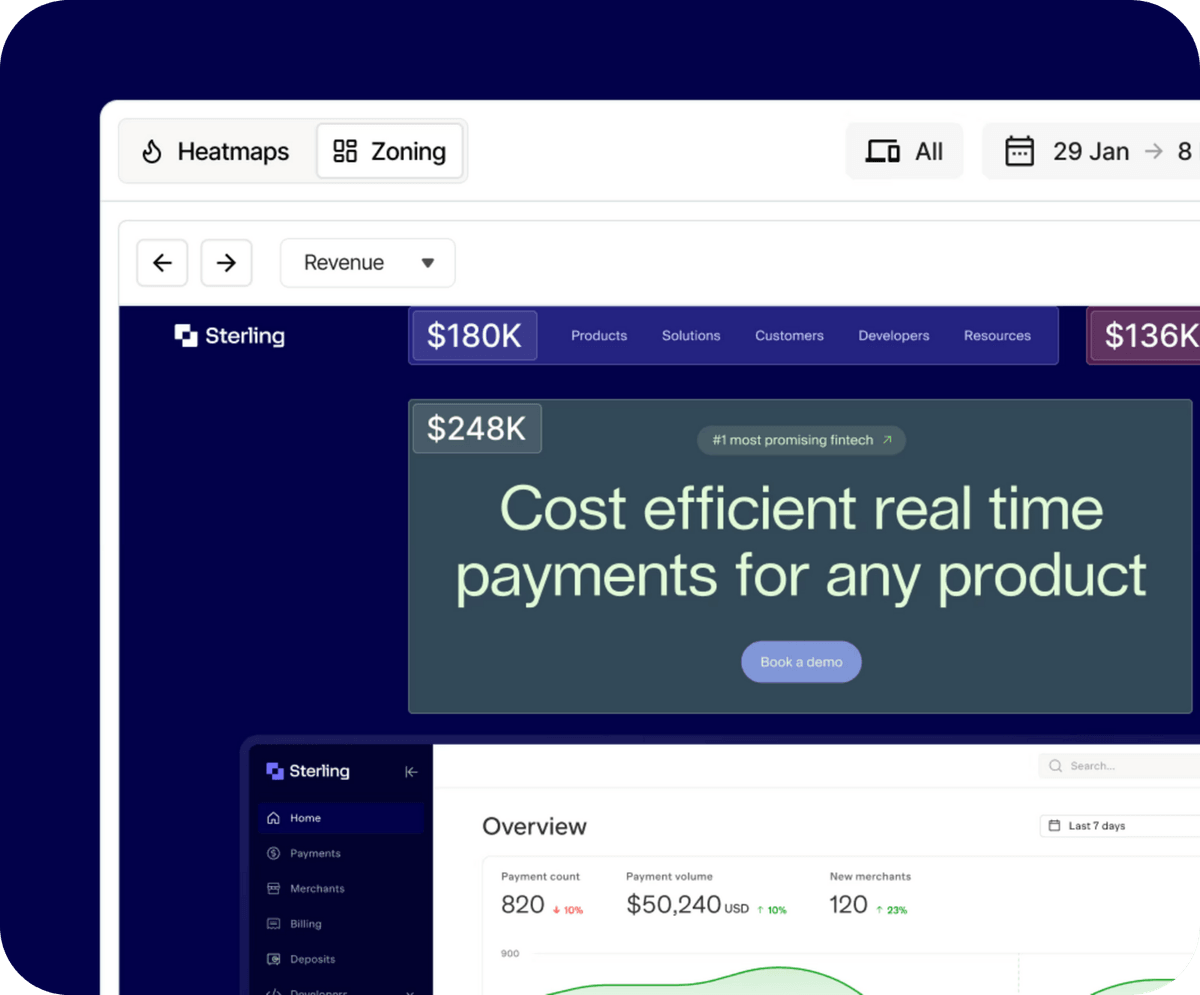Open Merchants in the dashboard sidebar
Image resolution: width=1200 pixels, height=995 pixels.
pos(341,888)
